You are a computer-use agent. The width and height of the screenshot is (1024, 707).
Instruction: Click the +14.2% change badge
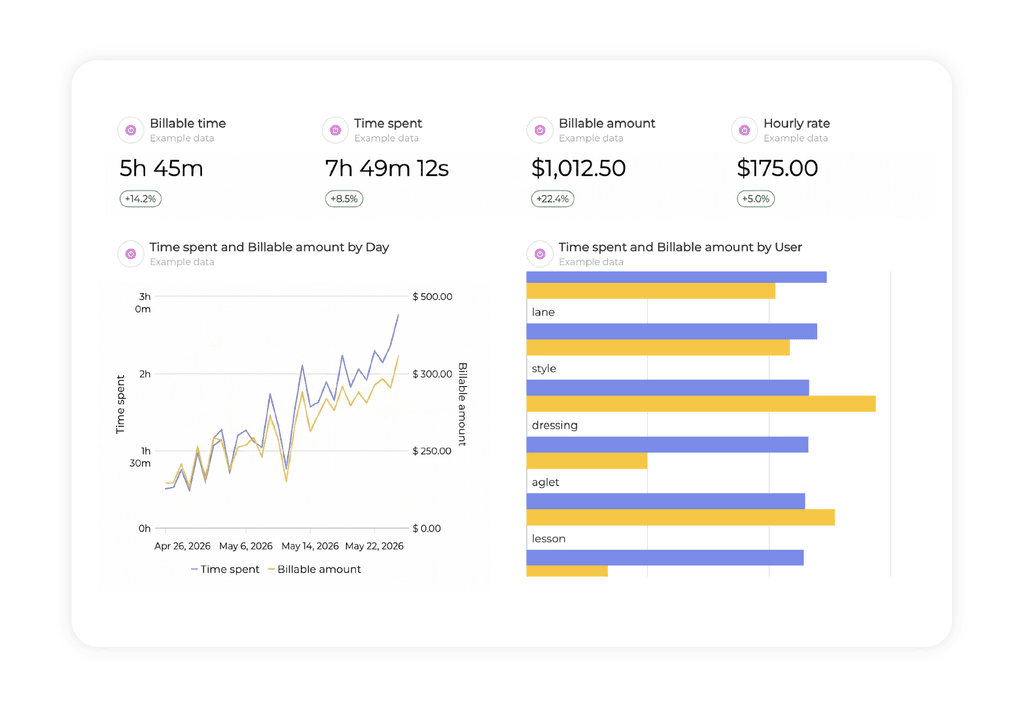[140, 198]
